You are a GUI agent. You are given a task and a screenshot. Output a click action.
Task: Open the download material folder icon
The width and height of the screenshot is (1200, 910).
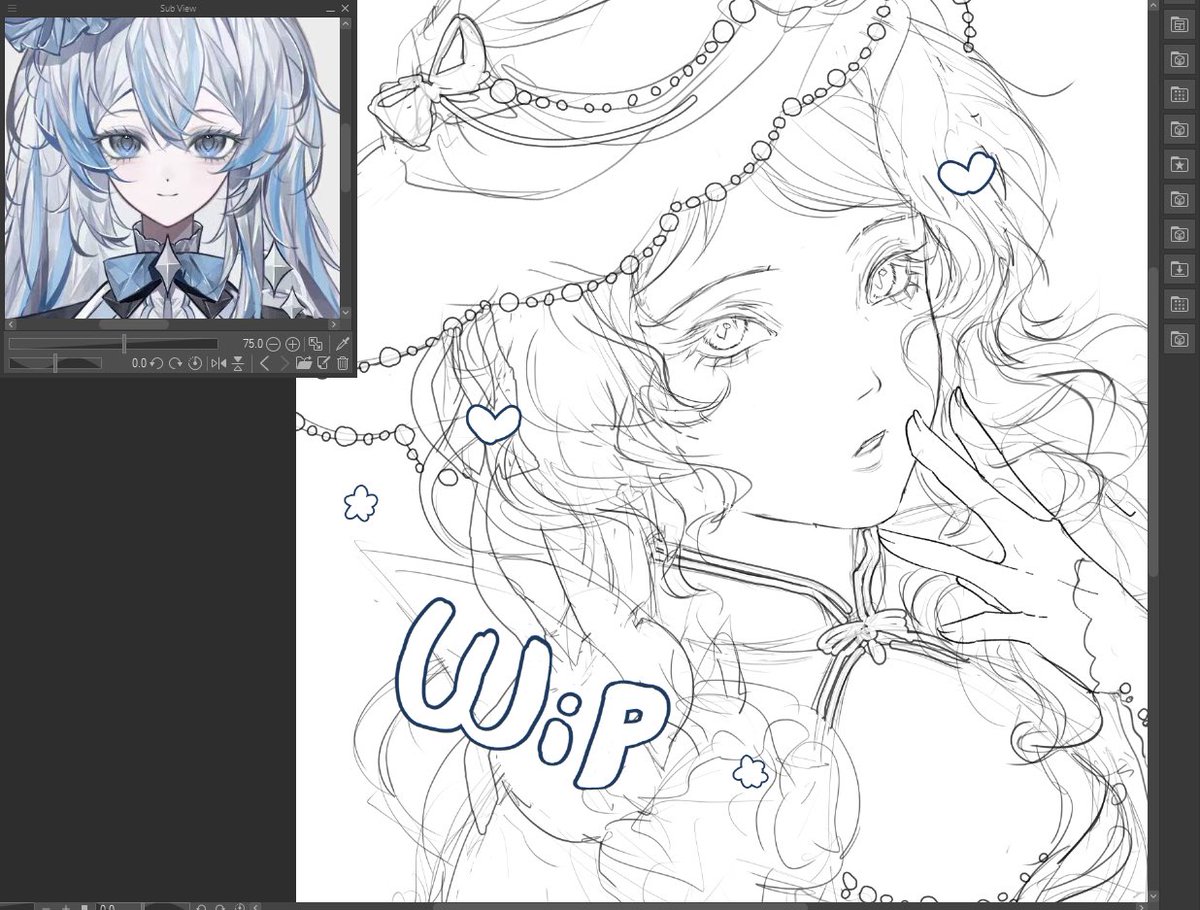tap(1180, 269)
